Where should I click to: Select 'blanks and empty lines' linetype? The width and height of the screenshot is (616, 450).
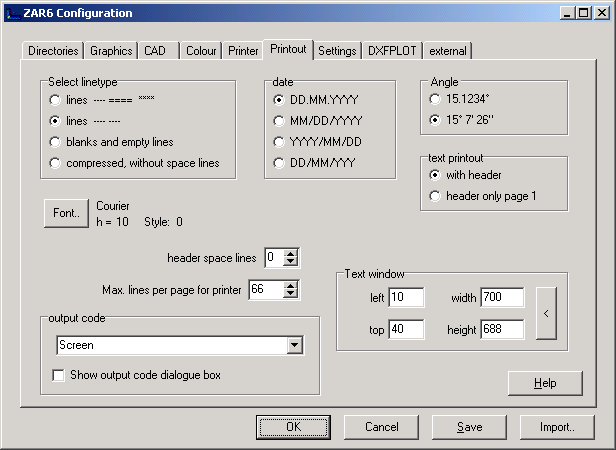tap(54, 141)
